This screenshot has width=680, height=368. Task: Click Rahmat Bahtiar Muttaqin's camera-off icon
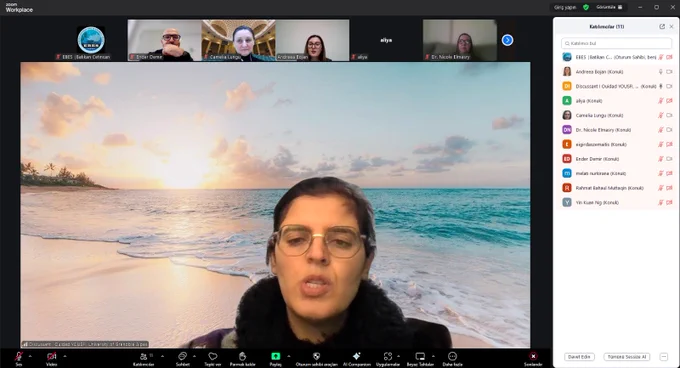point(669,188)
